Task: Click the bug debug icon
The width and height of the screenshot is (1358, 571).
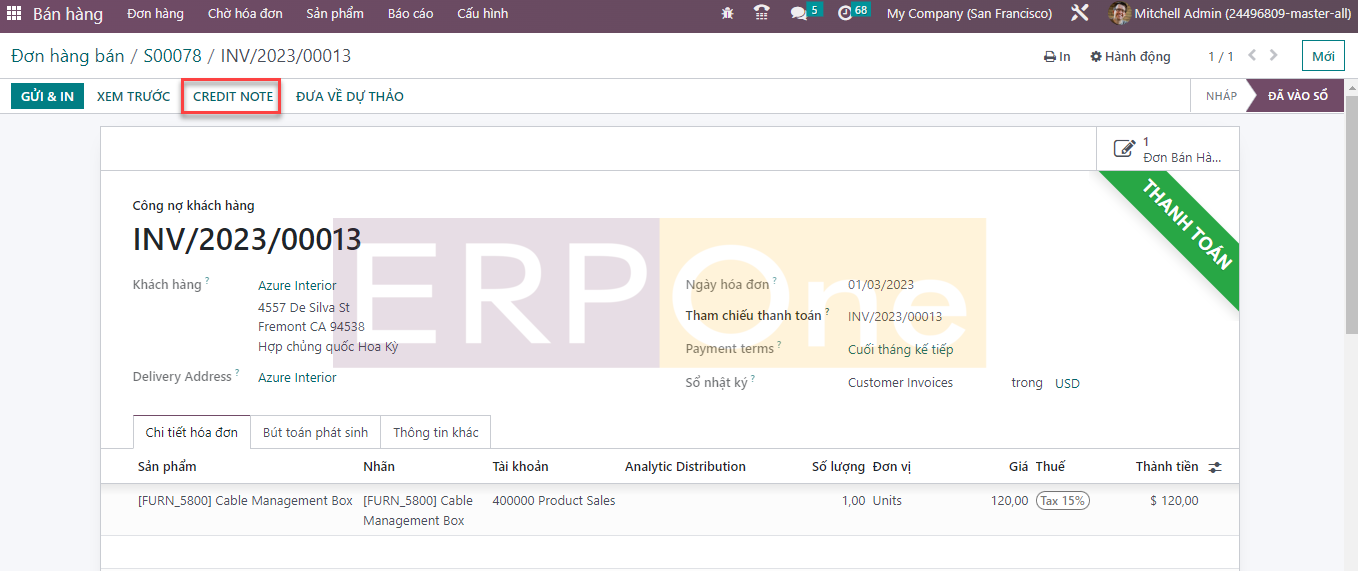Action: (x=727, y=14)
